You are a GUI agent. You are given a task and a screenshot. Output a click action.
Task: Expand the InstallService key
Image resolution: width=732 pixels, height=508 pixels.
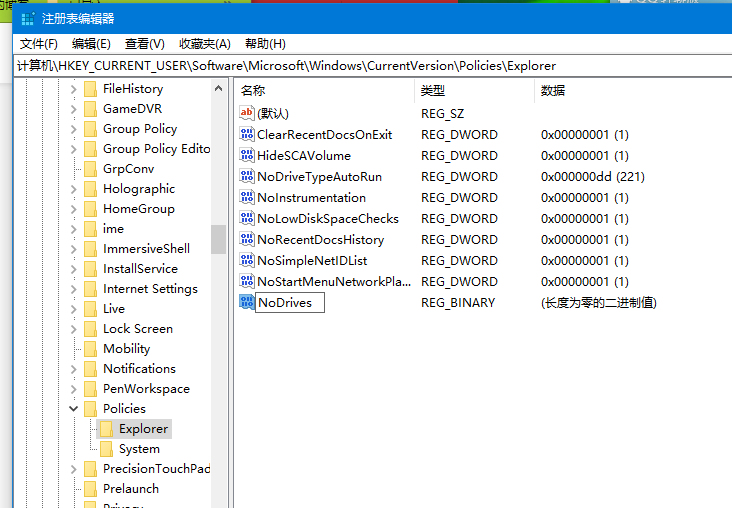pos(73,269)
